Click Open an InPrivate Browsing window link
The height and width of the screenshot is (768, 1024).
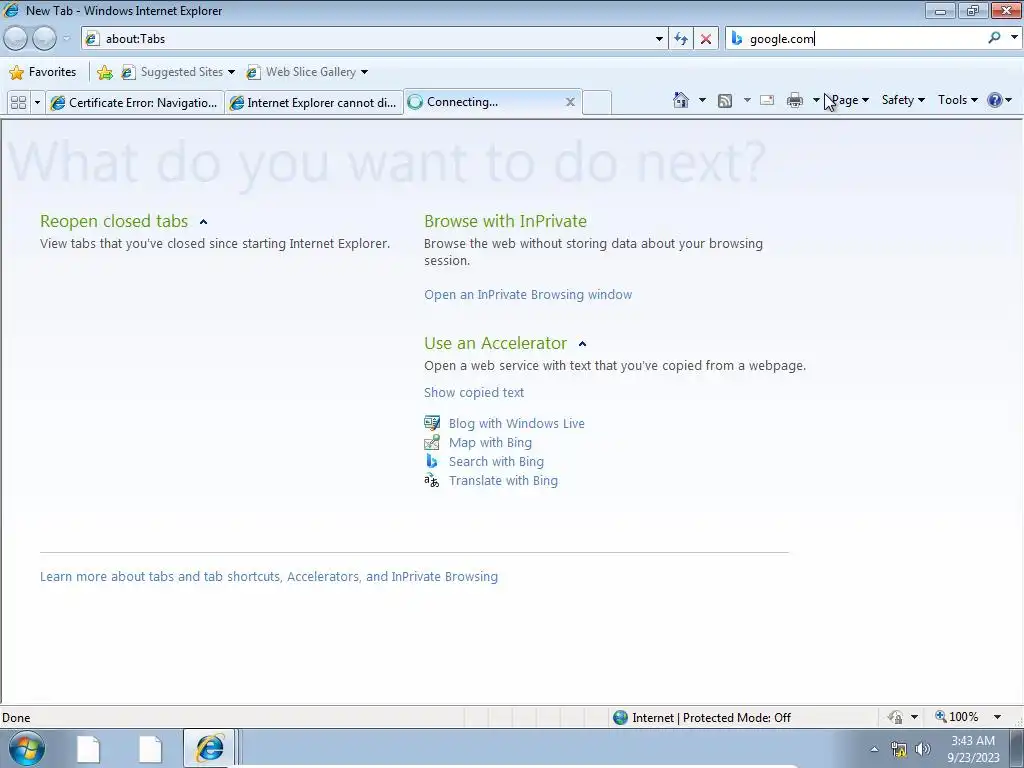pyautogui.click(x=528, y=295)
